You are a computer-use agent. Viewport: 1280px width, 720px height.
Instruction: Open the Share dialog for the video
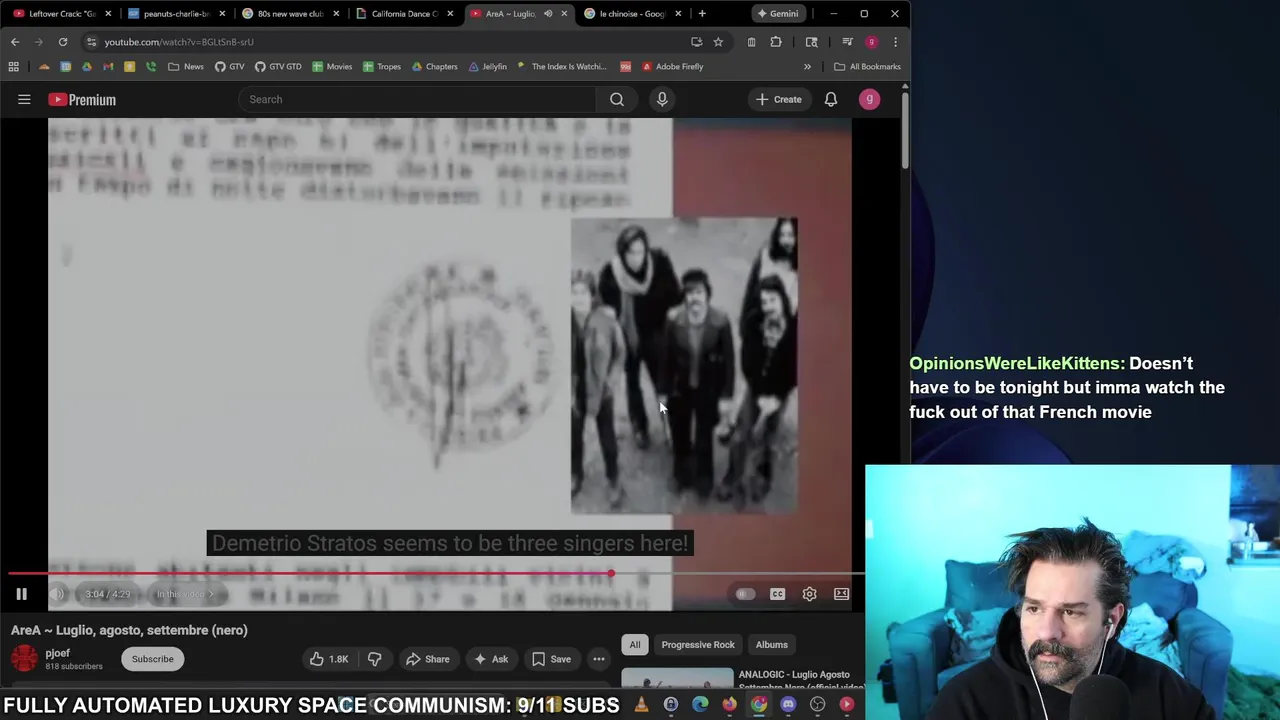coord(427,659)
